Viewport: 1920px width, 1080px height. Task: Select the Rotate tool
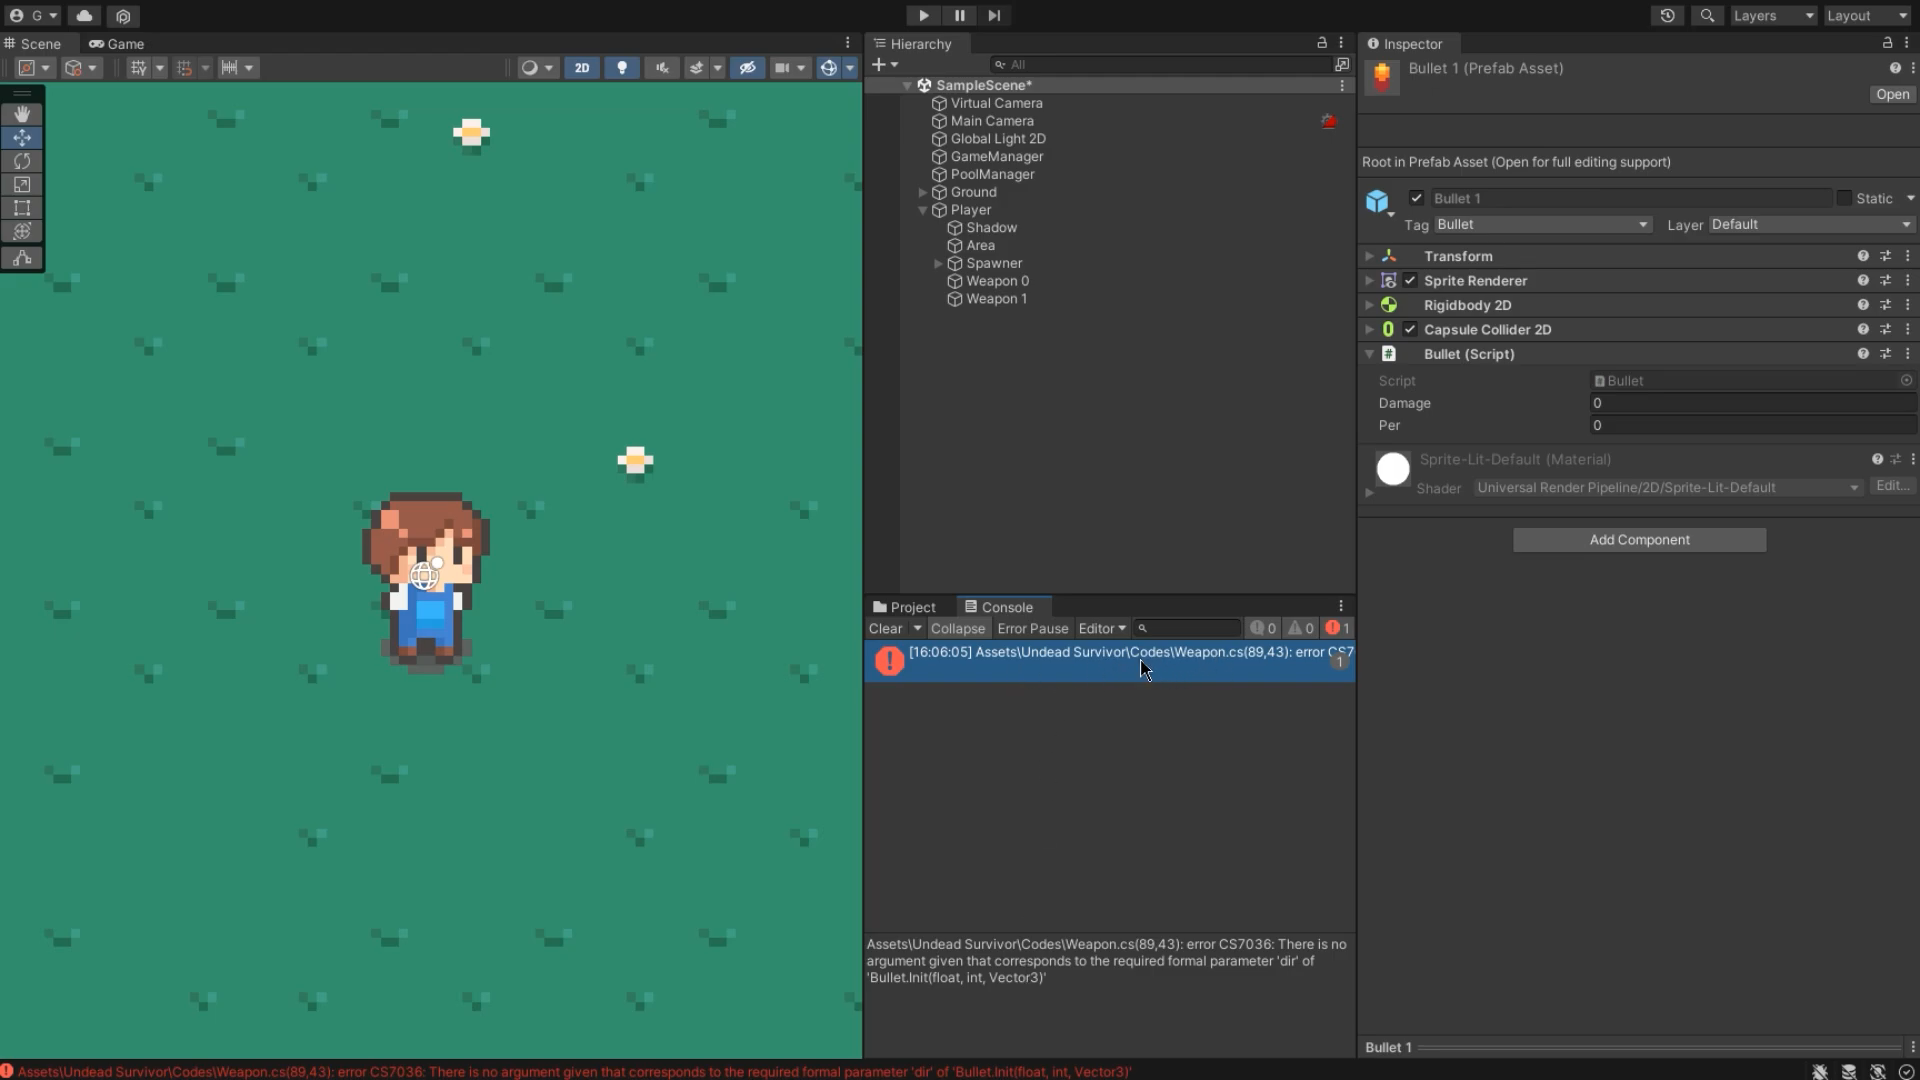[22, 161]
